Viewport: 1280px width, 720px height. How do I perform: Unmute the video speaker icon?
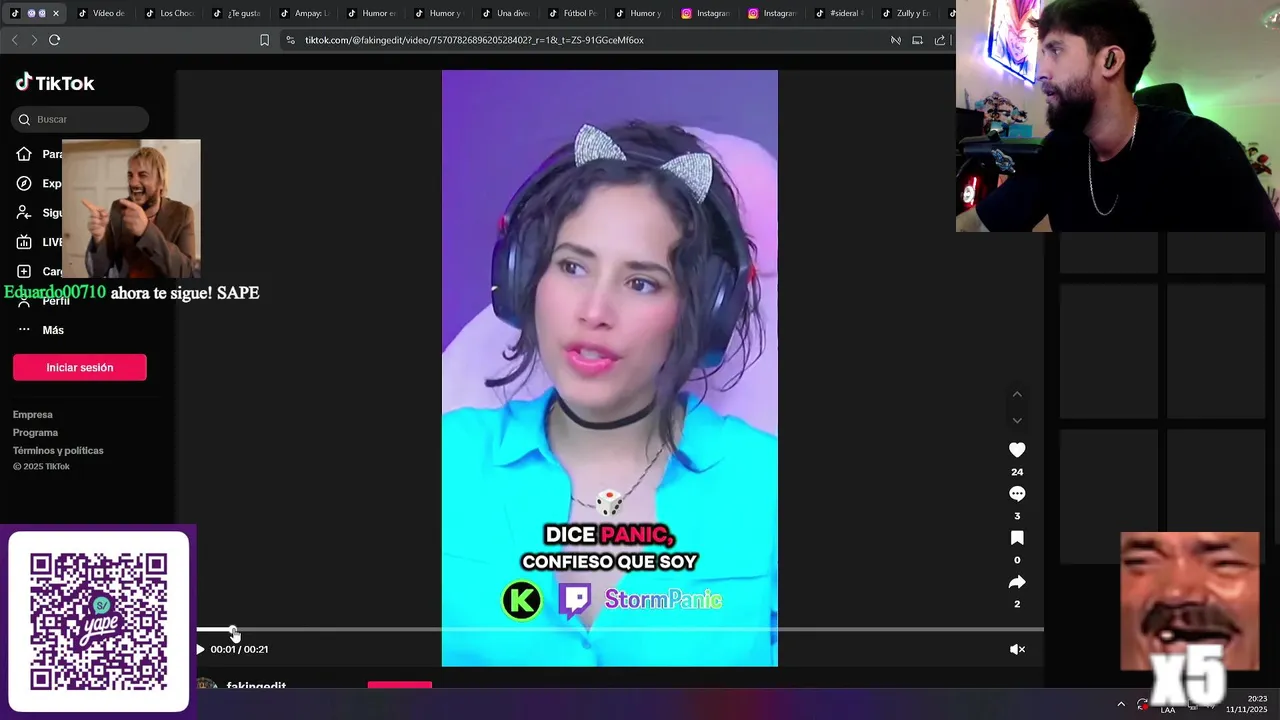click(x=1017, y=649)
